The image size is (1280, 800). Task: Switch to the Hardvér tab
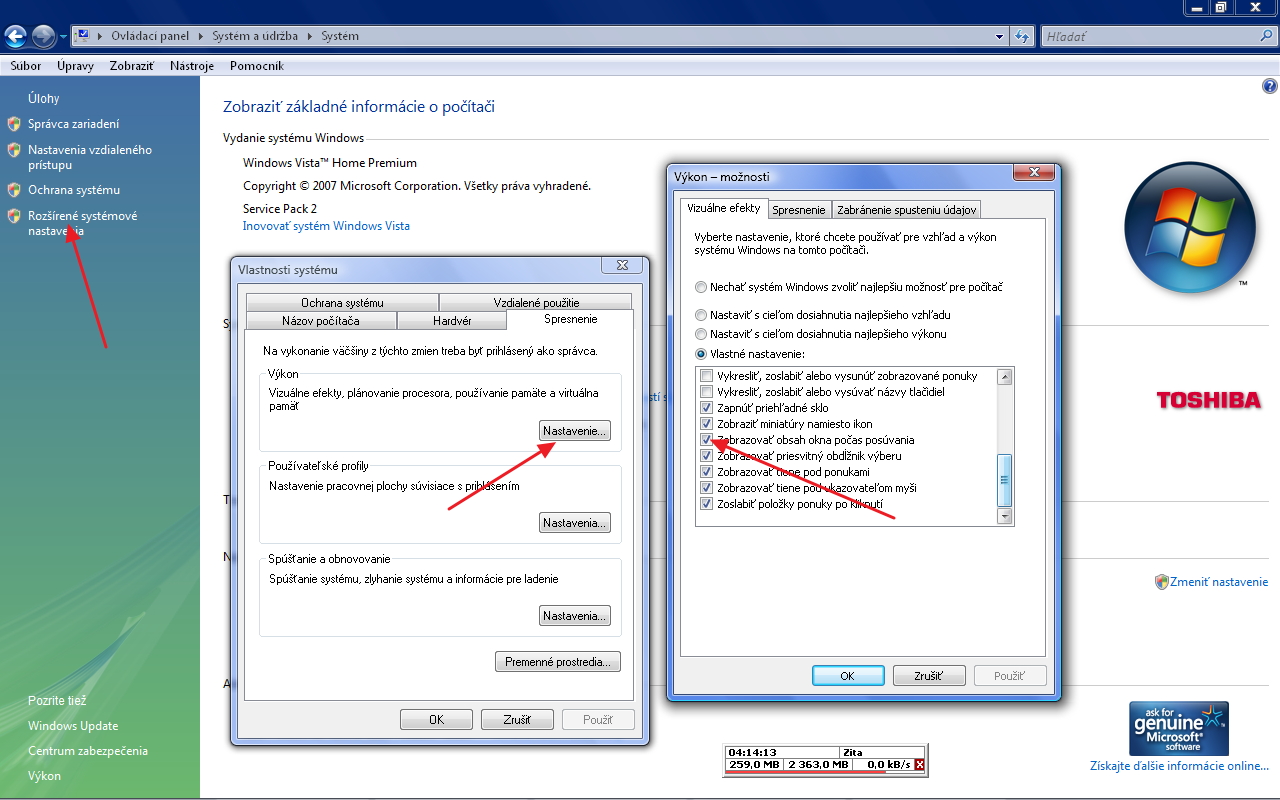click(x=452, y=320)
